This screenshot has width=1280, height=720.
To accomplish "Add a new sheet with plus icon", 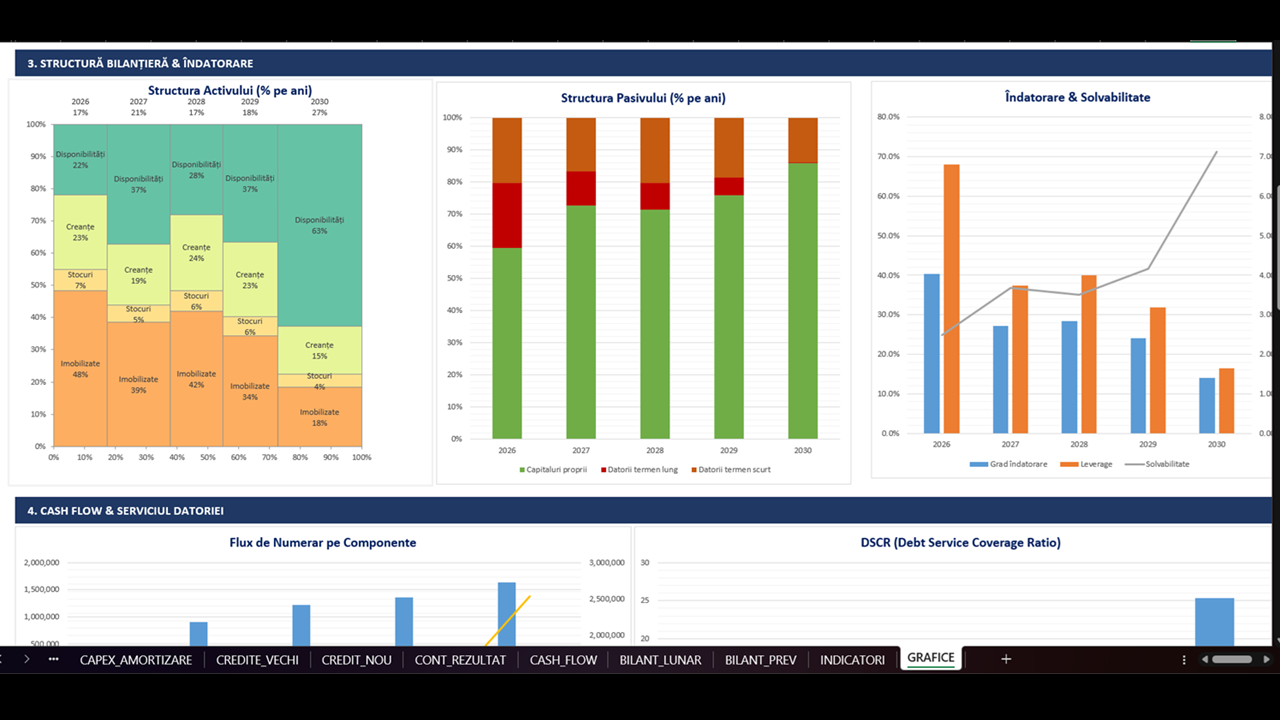I will pos(1006,659).
